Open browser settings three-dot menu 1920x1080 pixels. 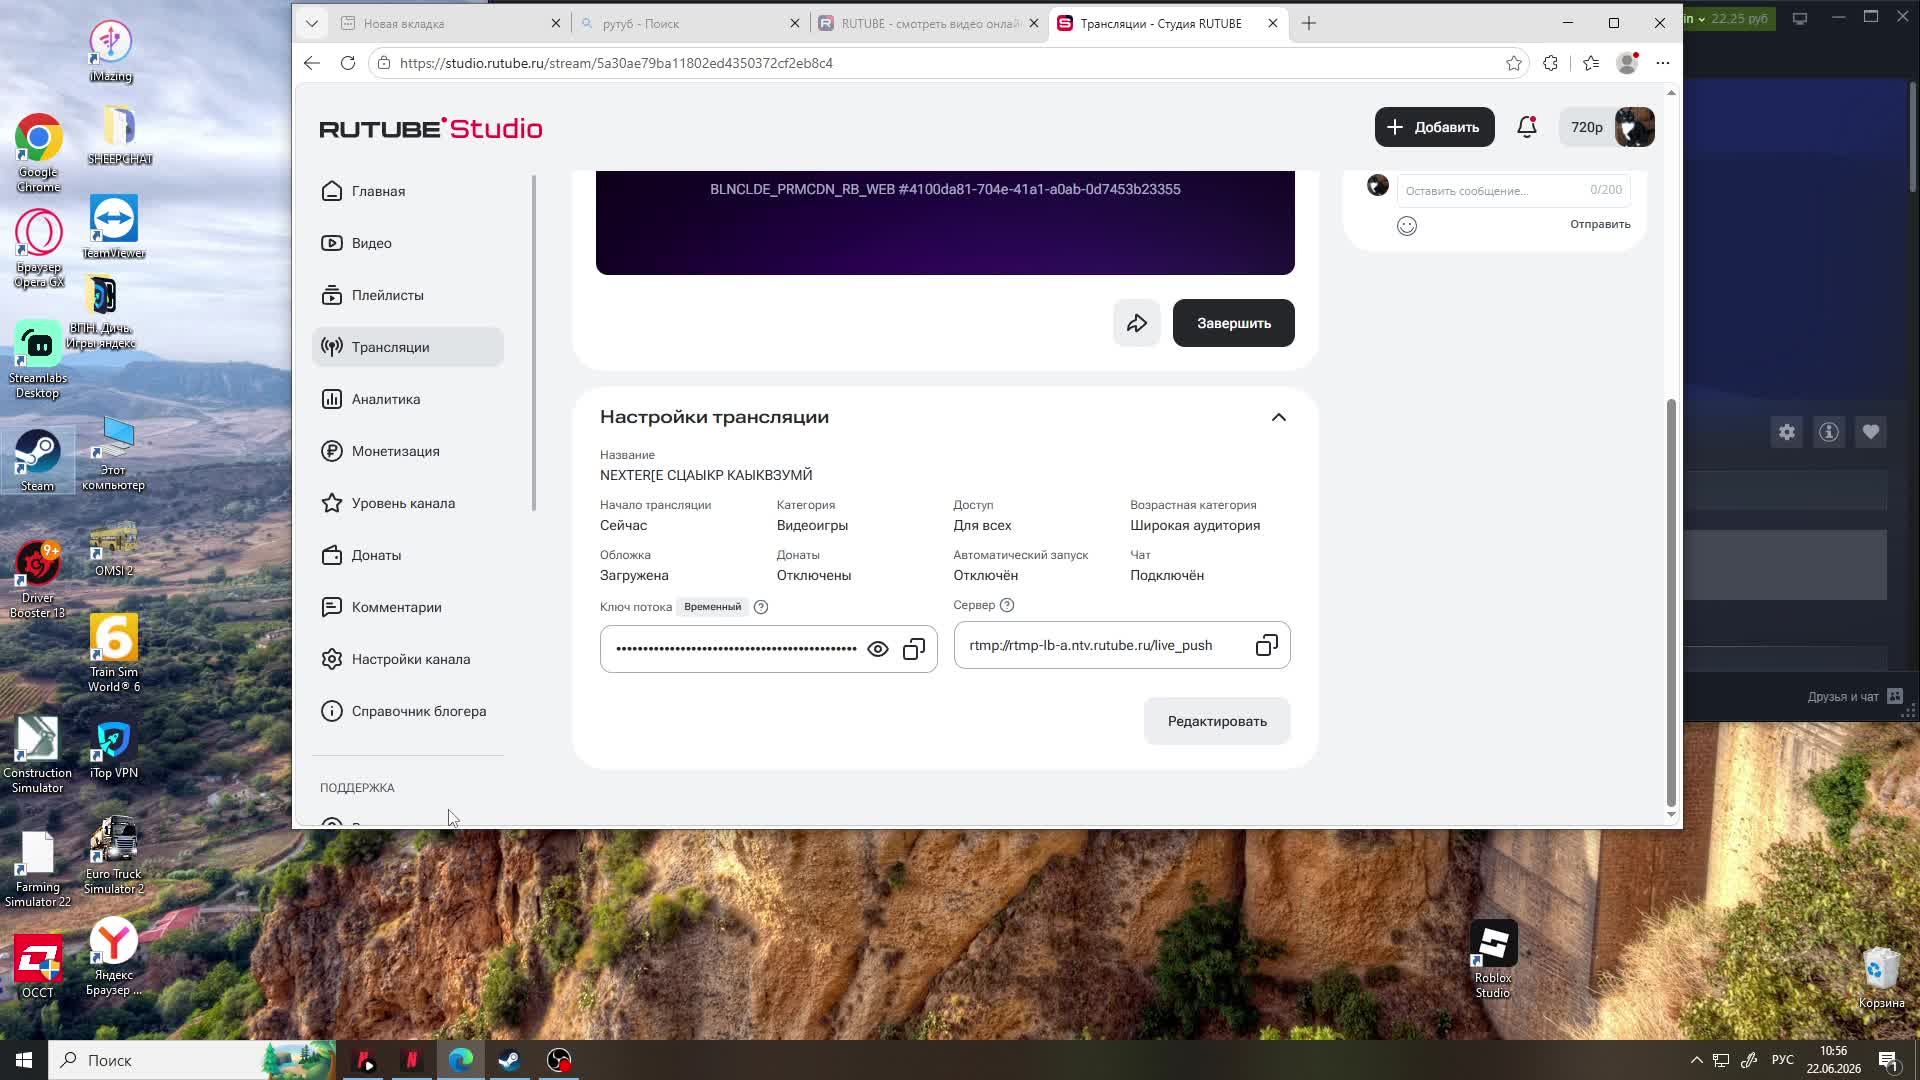coord(1663,63)
